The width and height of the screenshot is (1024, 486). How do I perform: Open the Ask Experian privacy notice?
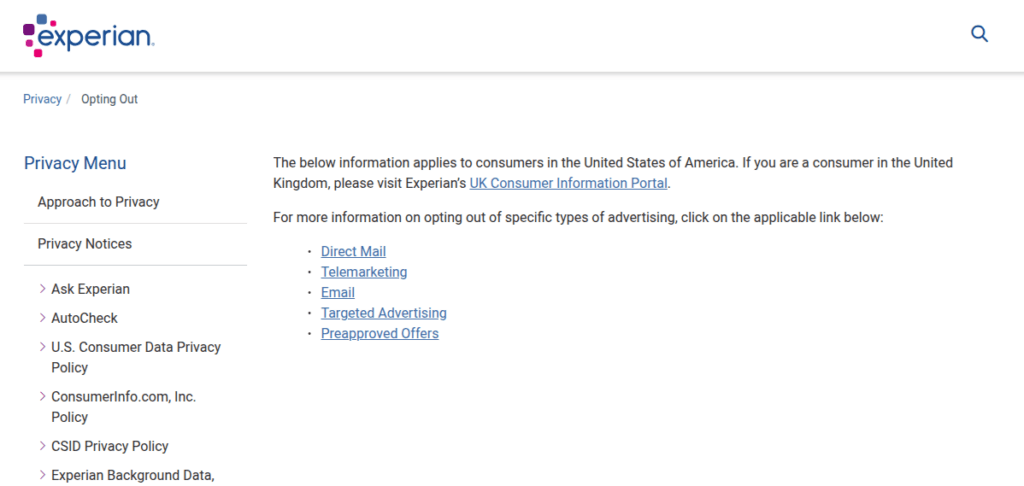[90, 289]
